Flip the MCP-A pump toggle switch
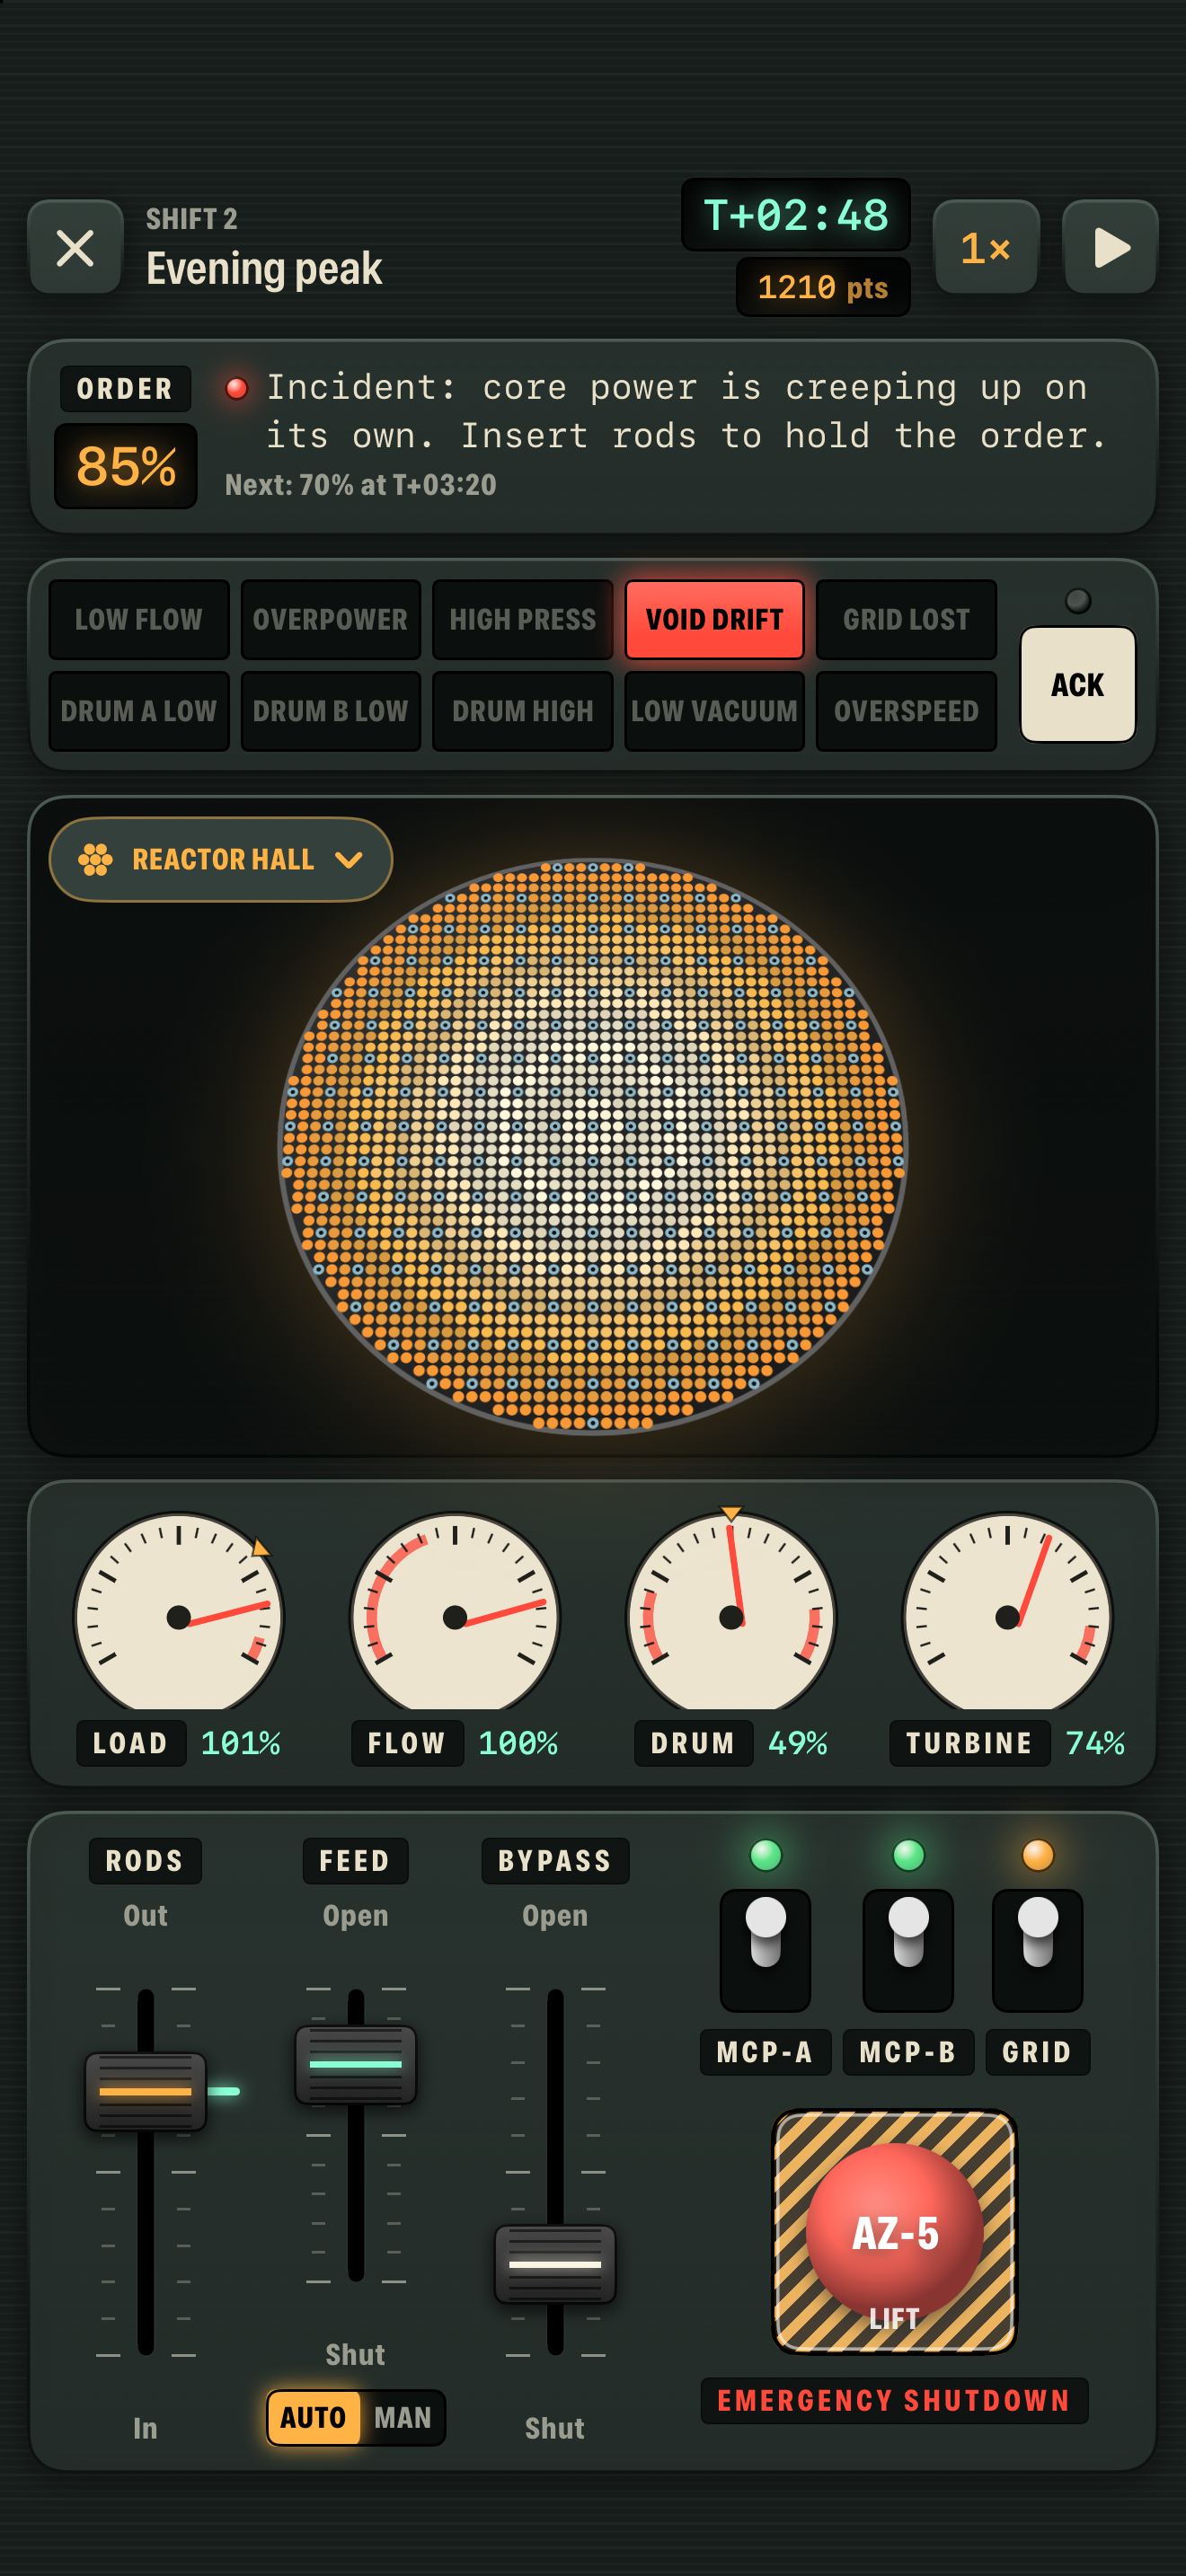The image size is (1186, 2576). click(x=766, y=1949)
